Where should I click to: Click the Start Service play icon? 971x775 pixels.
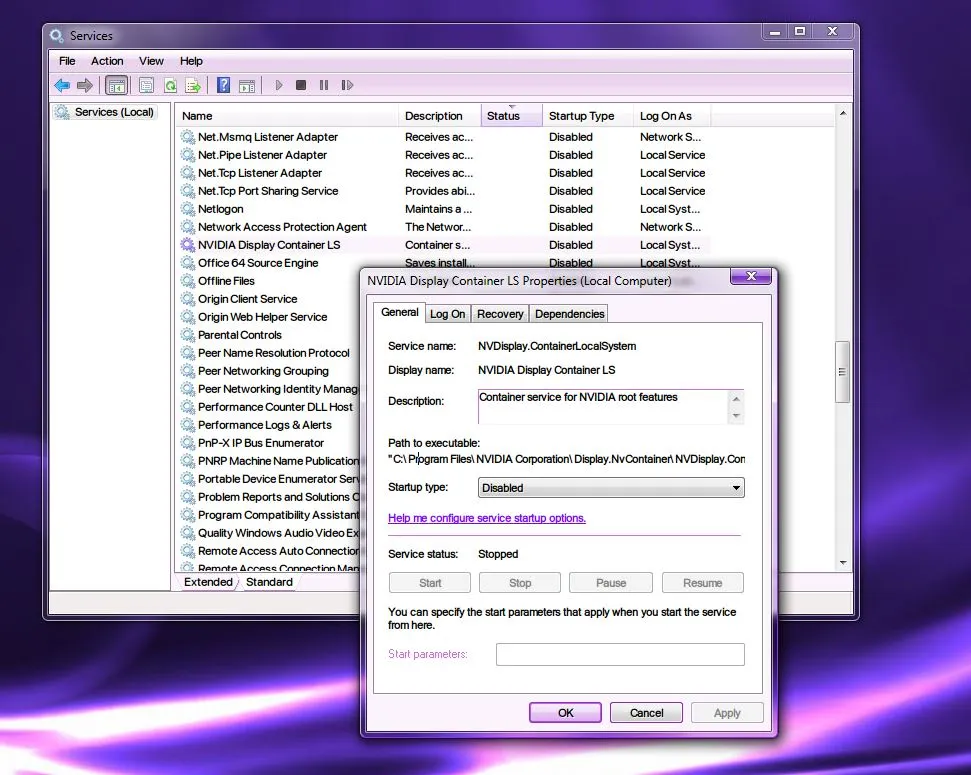click(279, 85)
